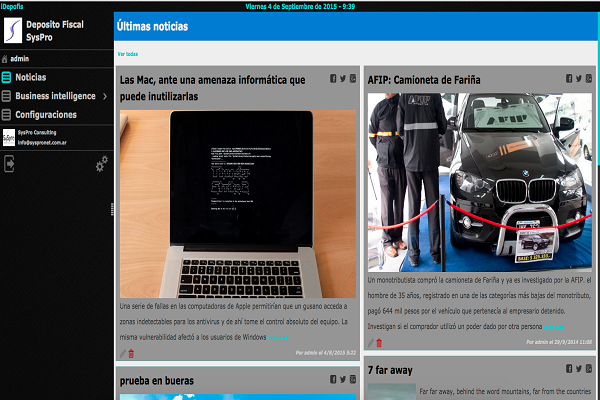
Task: Click the SysPro Consulting logo thumbnail
Action: (x=9, y=137)
